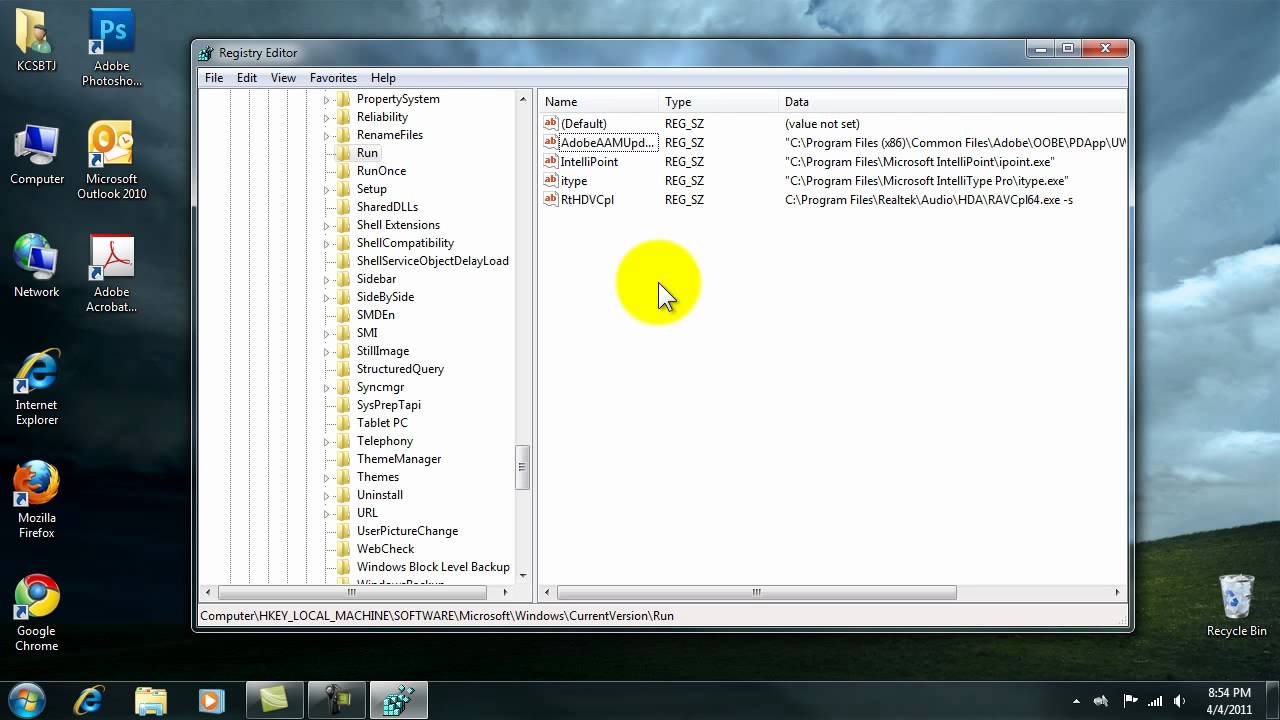
Task: Expand the PropertySystem tree node
Action: click(326, 99)
